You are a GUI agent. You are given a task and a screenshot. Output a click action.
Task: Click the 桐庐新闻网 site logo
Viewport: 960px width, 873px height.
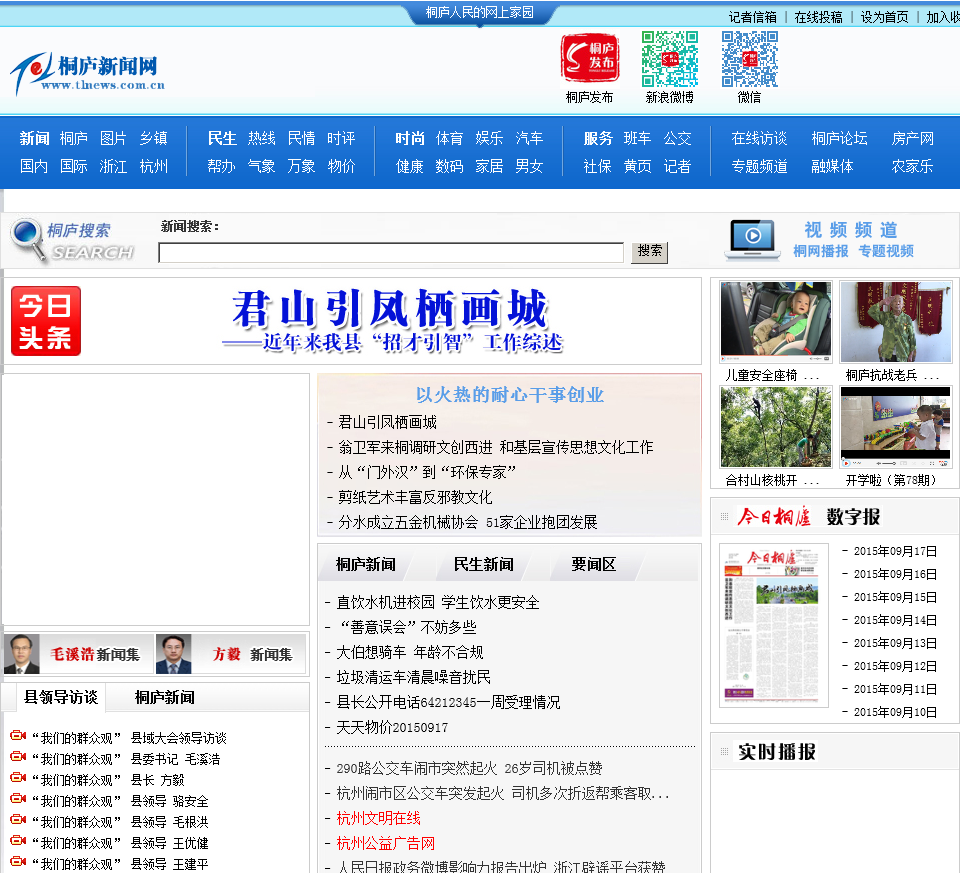pos(88,72)
